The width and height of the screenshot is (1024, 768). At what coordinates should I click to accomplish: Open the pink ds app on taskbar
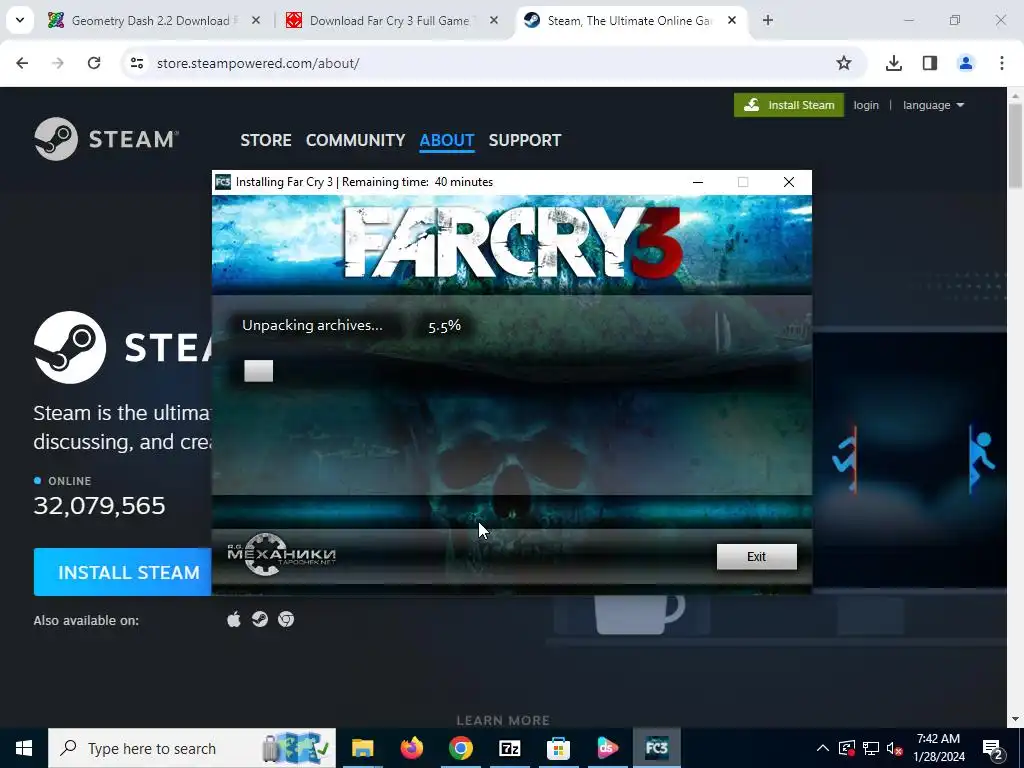pos(607,748)
